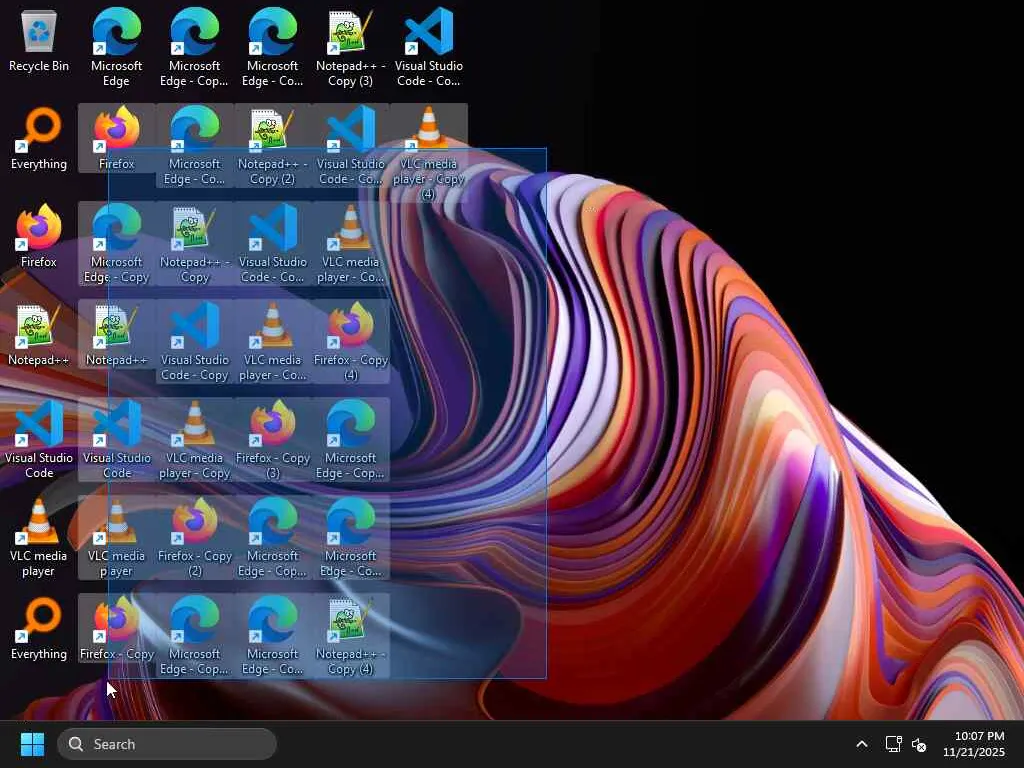Select the unhighlighted Notepad++ shortcut
This screenshot has width=1024, height=768.
click(39, 334)
